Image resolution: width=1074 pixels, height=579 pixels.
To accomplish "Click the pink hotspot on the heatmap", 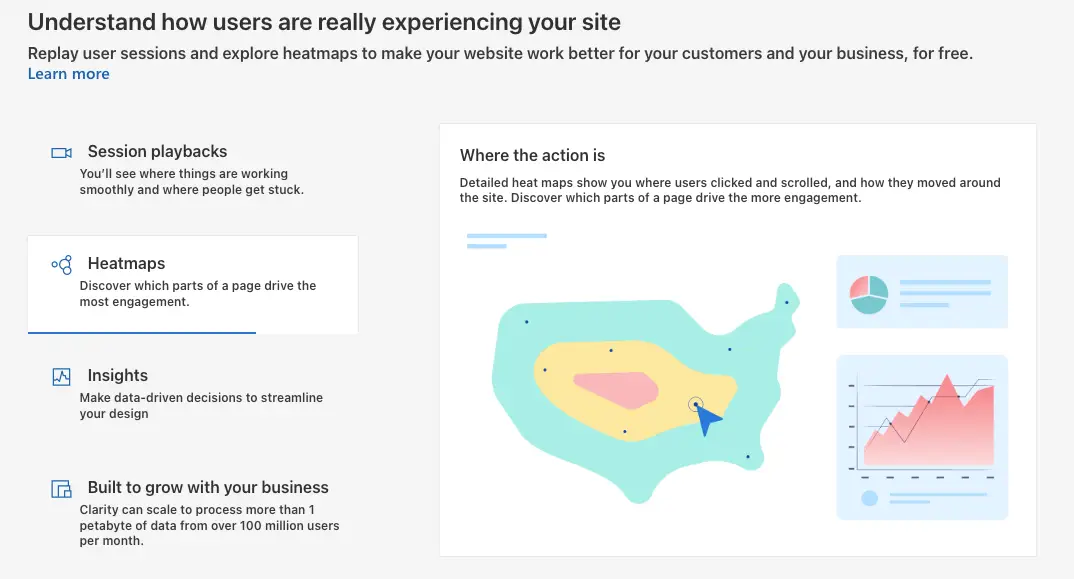I will pos(616,390).
